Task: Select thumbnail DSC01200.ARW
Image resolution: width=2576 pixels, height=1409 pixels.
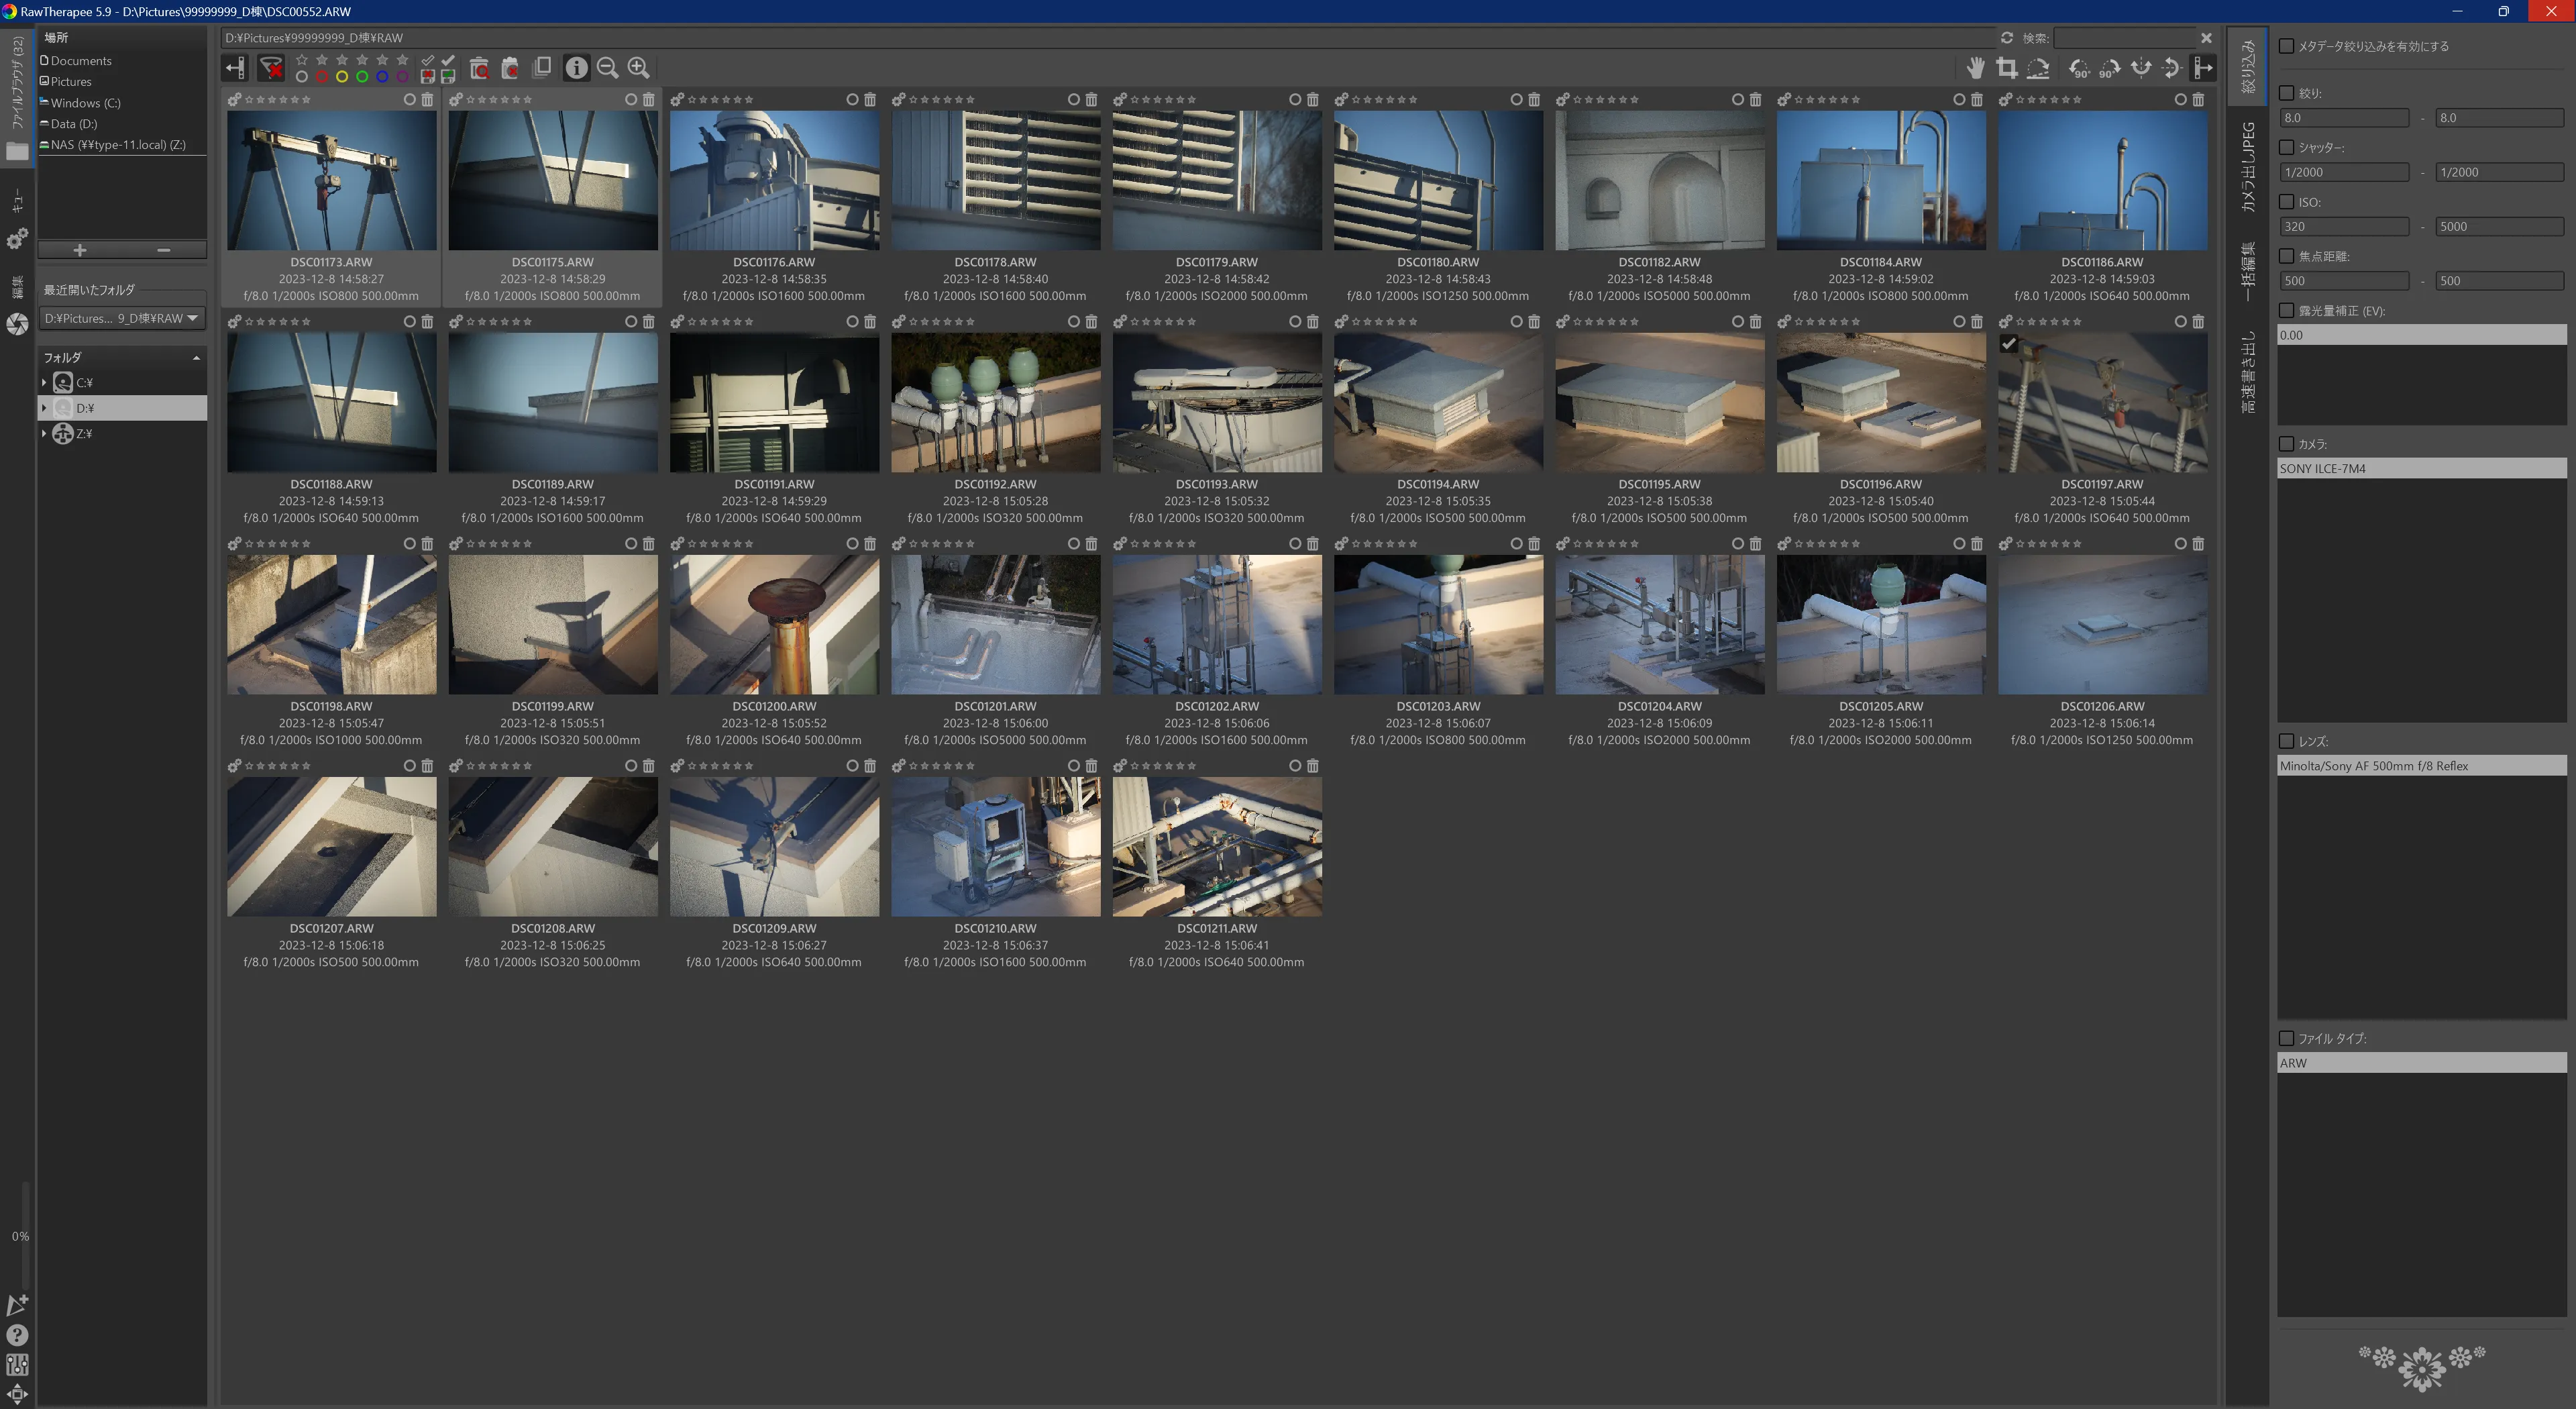Action: point(774,625)
